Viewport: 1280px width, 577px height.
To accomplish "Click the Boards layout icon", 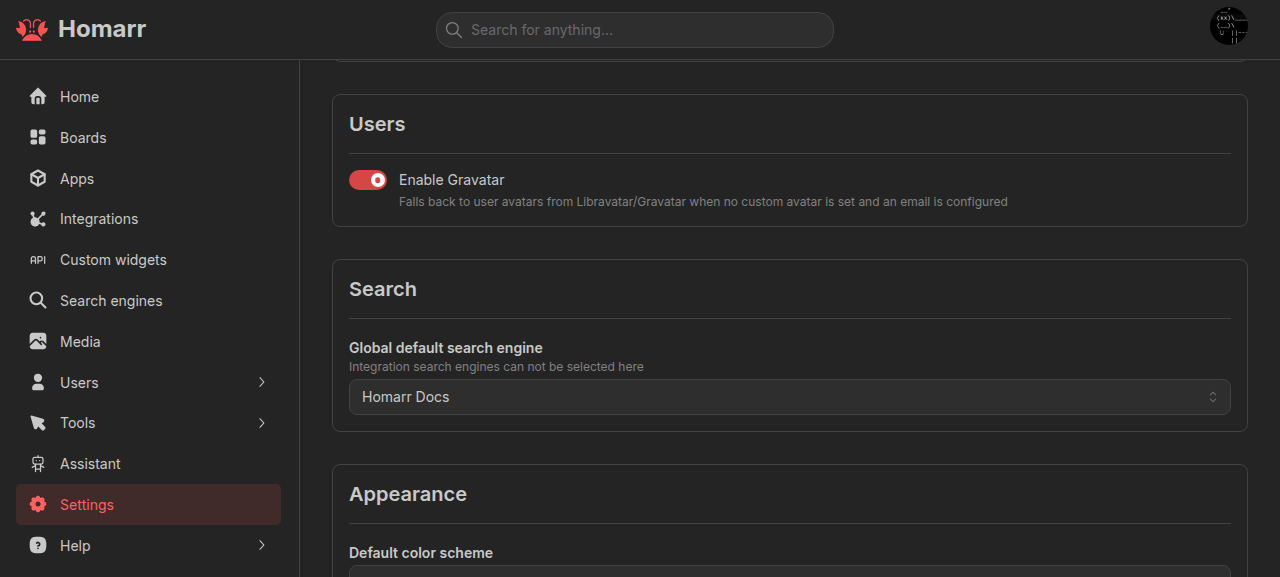I will point(38,138).
